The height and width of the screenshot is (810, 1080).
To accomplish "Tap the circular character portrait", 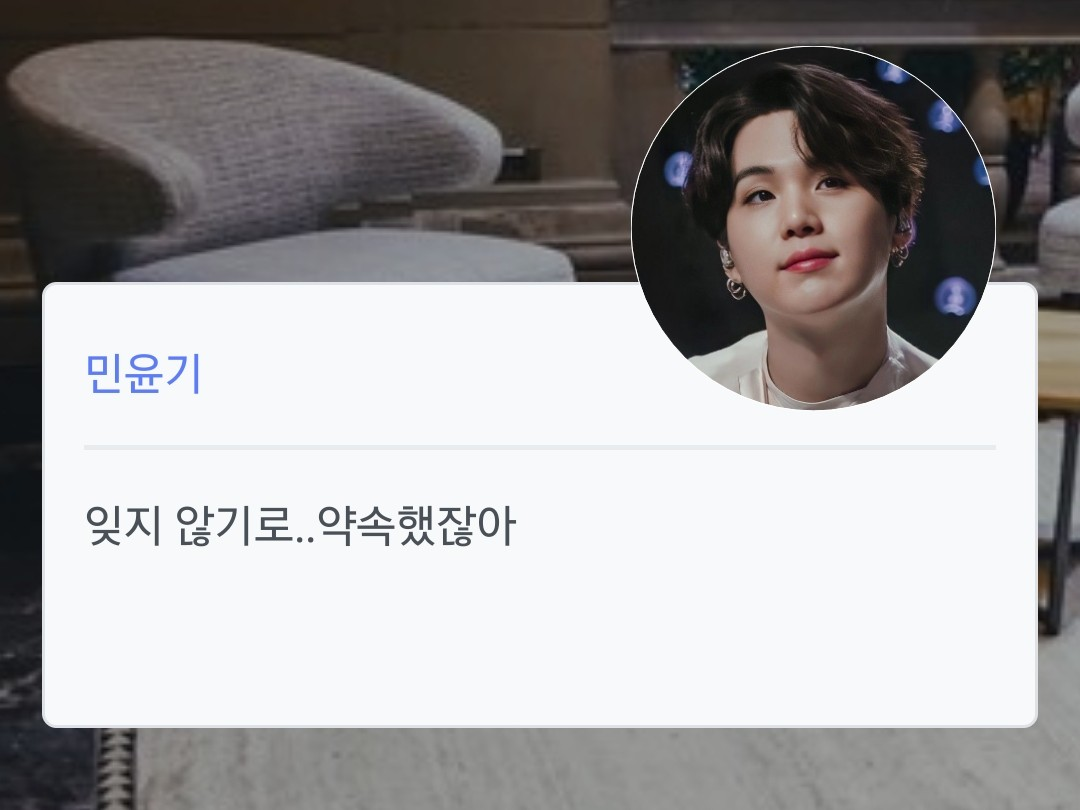I will [x=813, y=228].
